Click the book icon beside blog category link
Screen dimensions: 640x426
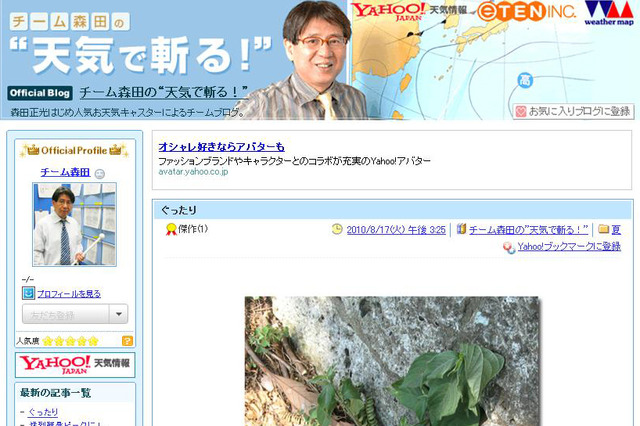461,229
